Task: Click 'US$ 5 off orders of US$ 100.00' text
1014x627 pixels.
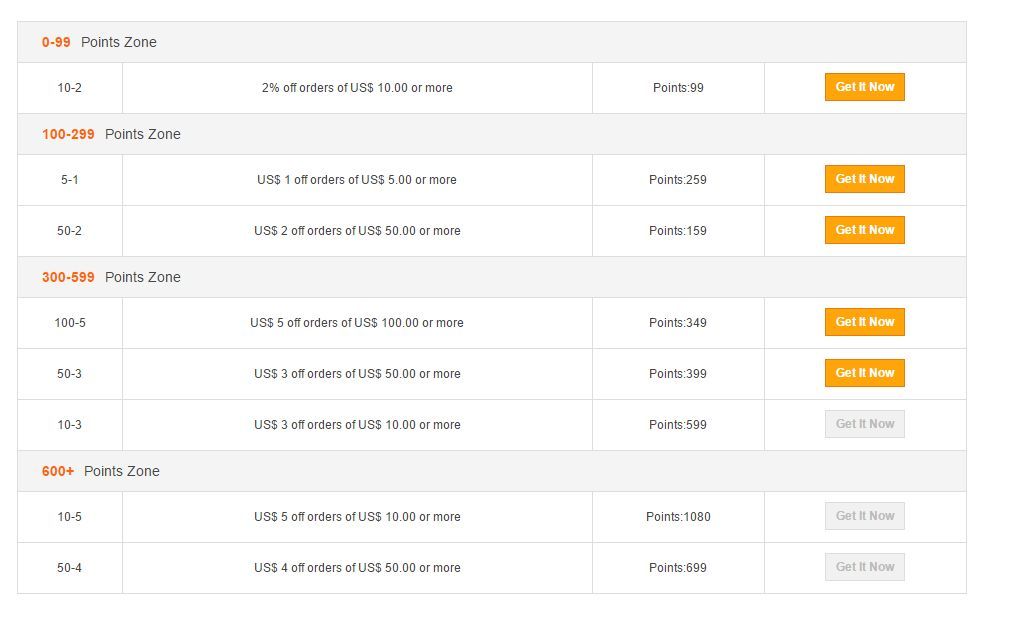Action: pos(357,323)
